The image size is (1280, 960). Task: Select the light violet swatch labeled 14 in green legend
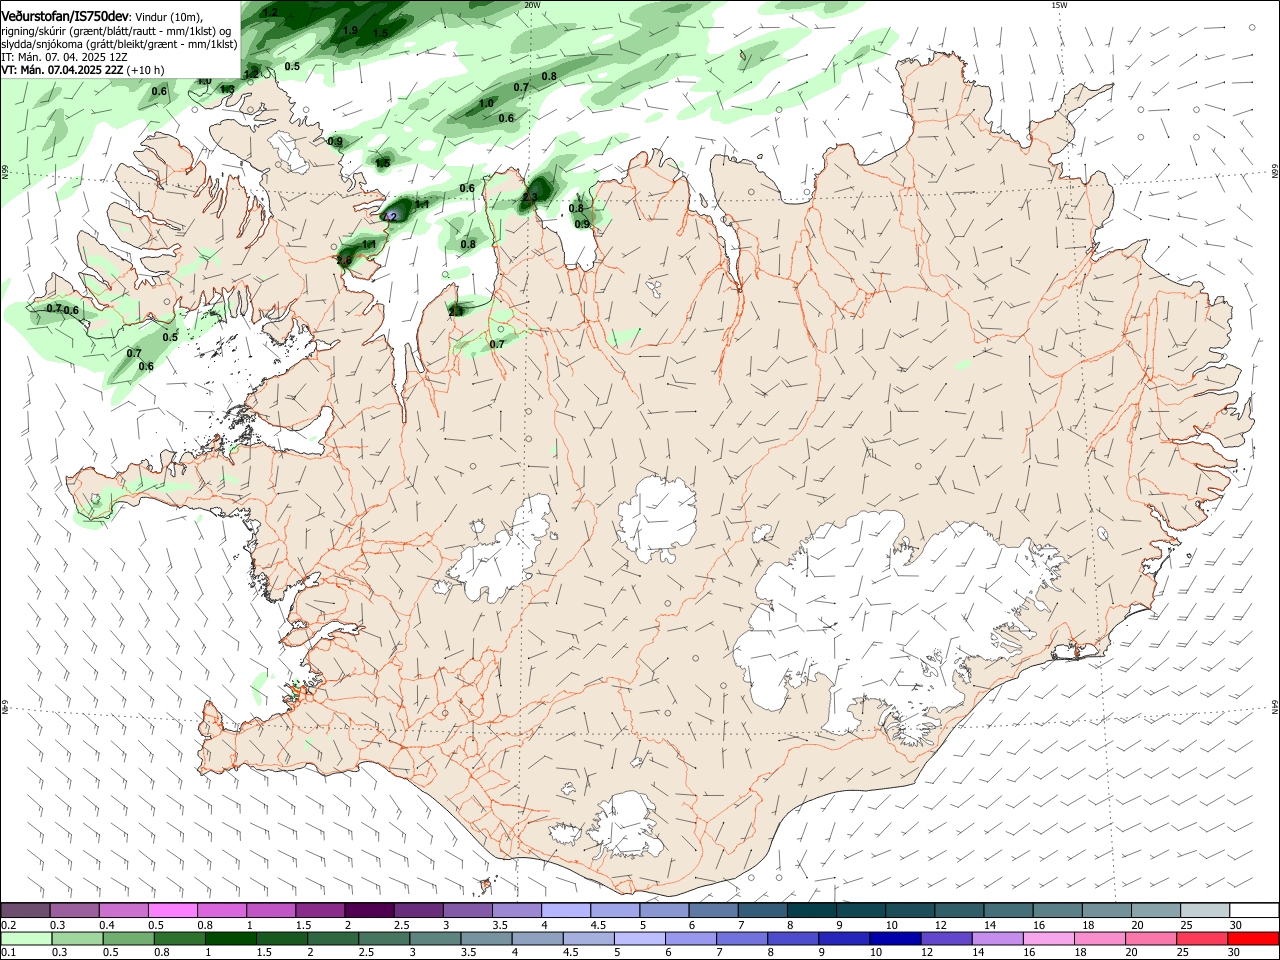996,938
